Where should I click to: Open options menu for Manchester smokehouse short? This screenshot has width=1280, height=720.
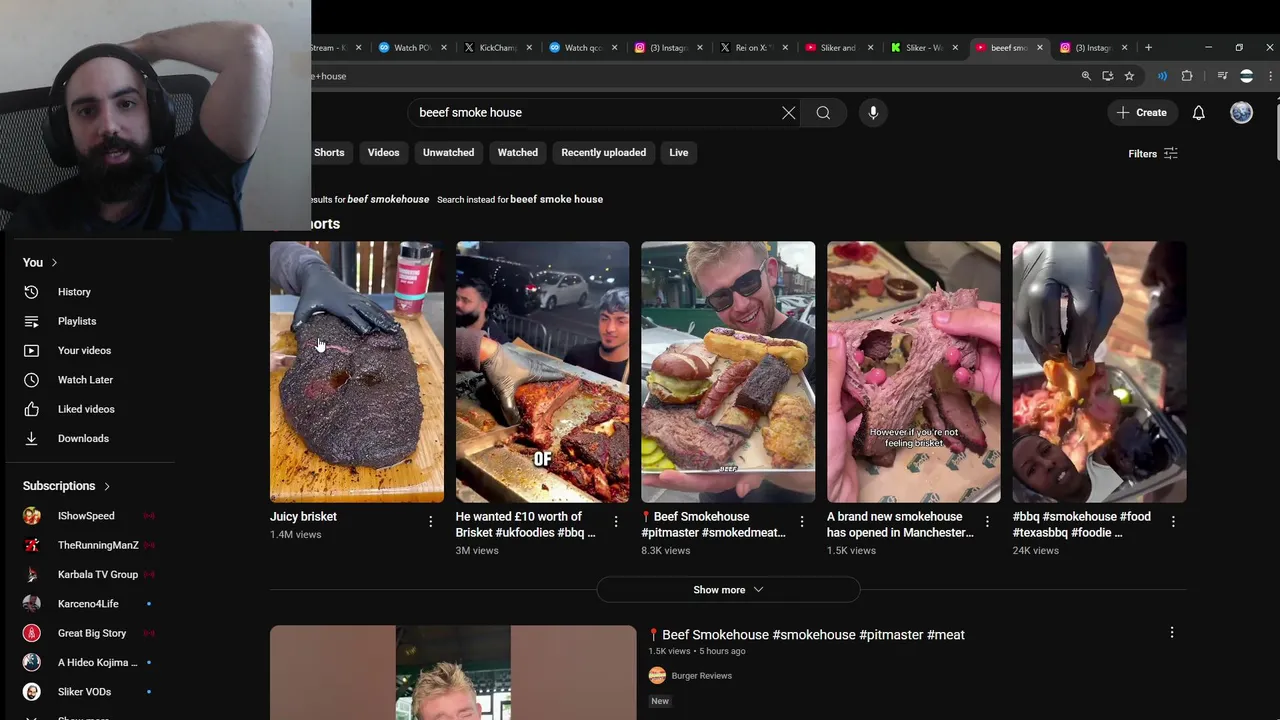(987, 522)
